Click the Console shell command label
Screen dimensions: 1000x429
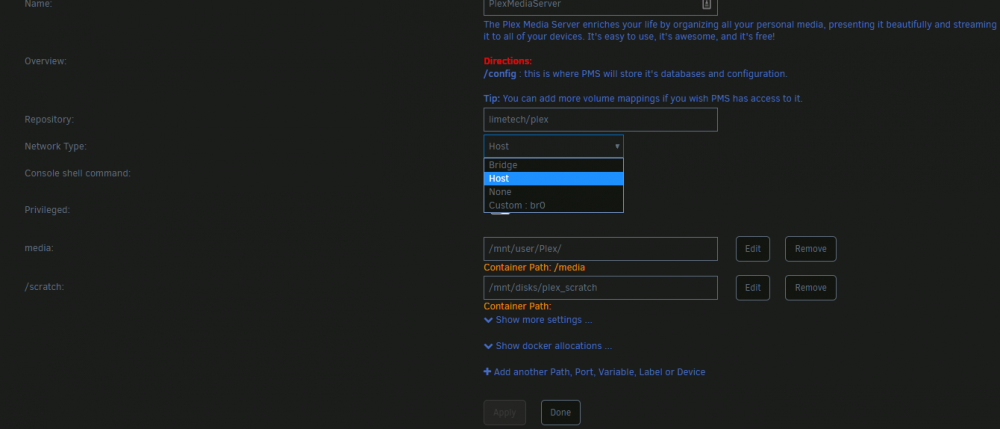pyautogui.click(x=77, y=173)
